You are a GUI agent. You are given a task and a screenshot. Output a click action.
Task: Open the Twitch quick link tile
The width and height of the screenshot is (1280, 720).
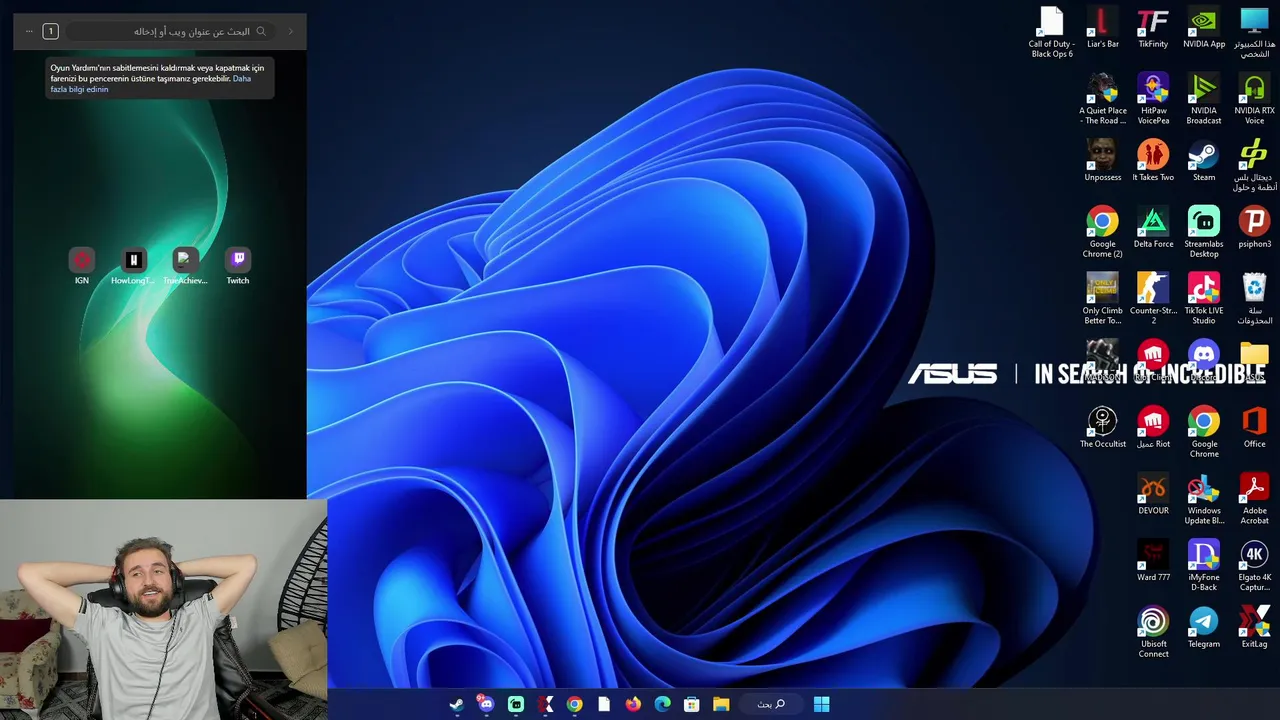(238, 266)
